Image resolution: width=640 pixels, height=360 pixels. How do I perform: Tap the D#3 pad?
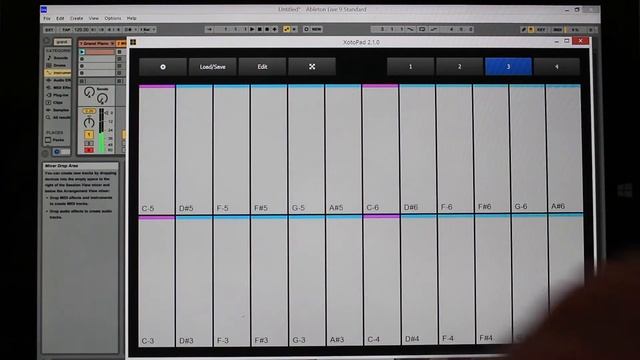(x=194, y=282)
